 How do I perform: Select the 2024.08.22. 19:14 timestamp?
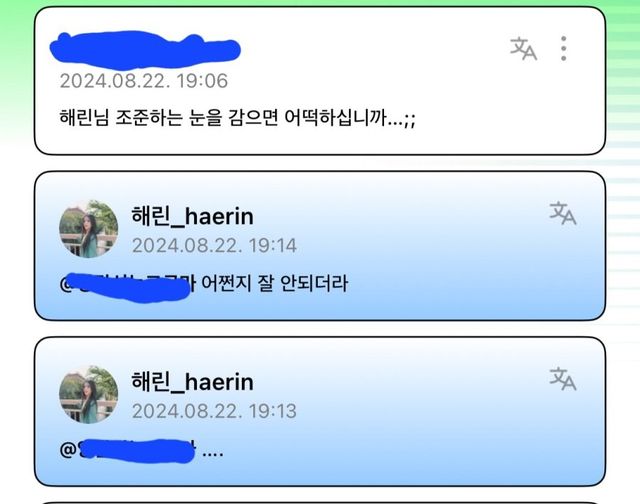(214, 246)
